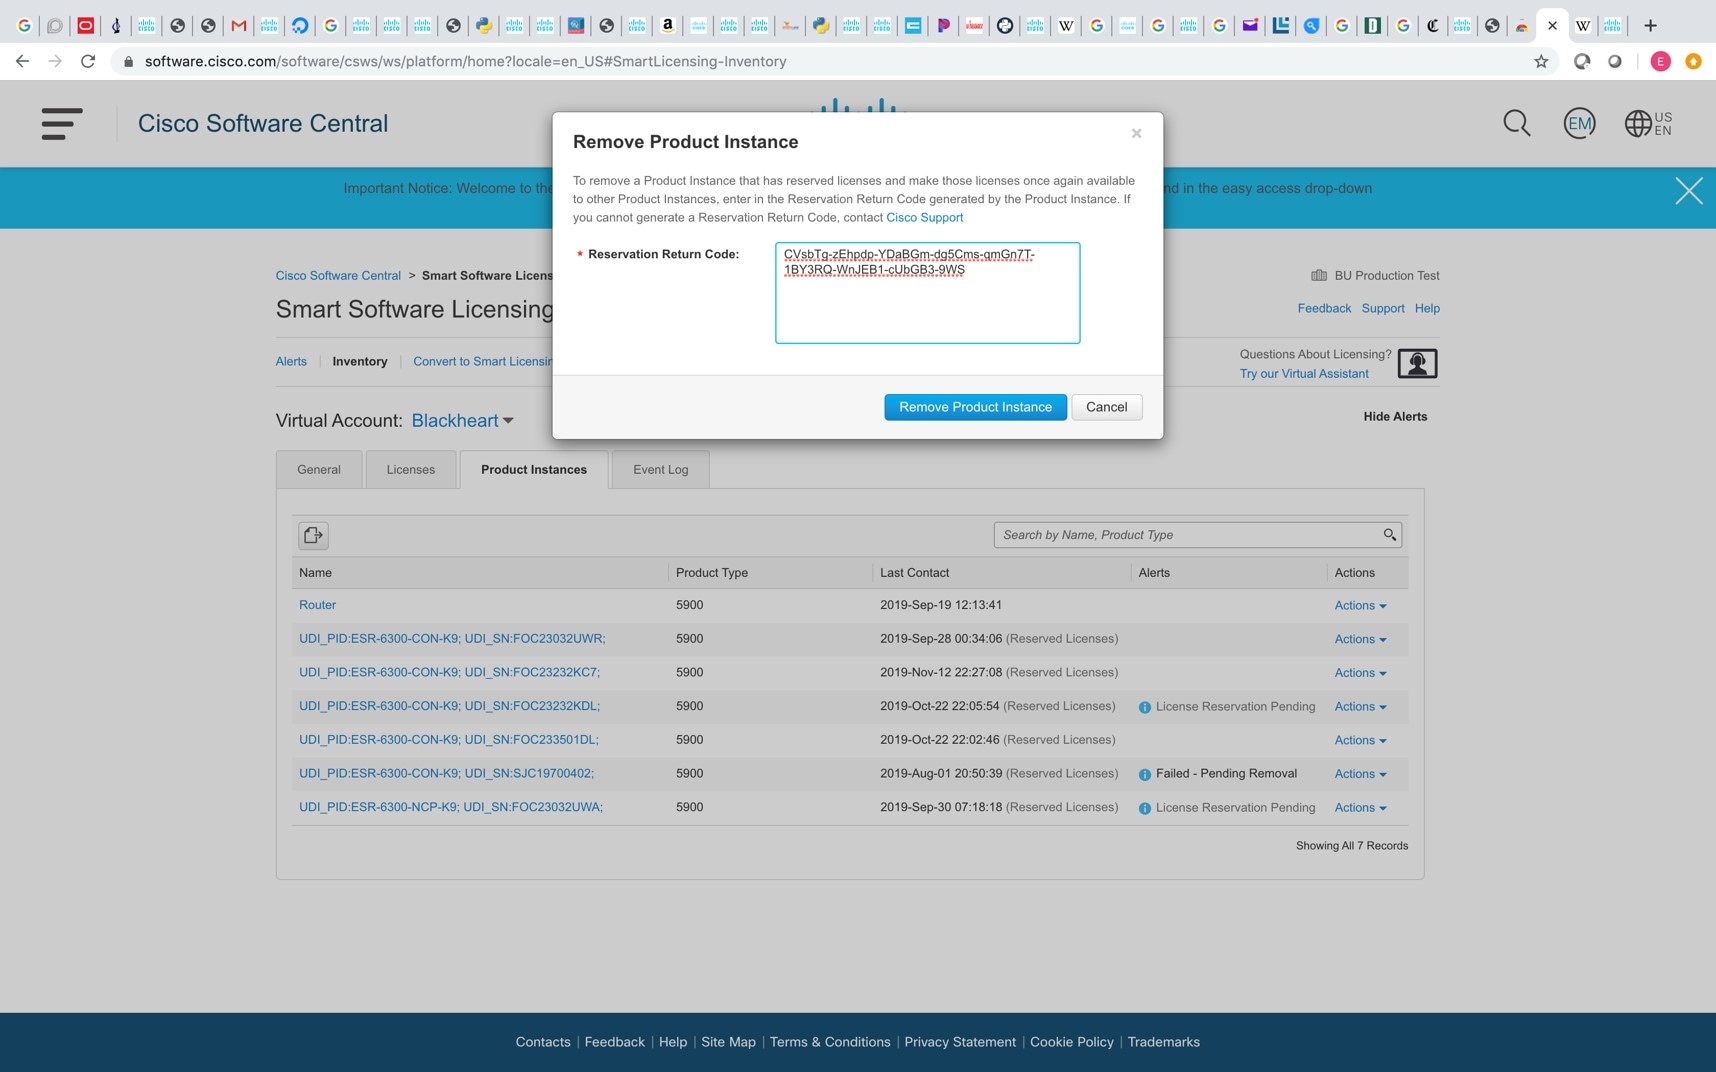Click the site lock icon in the address bar
Viewport: 1716px width, 1072px height.
(x=128, y=61)
